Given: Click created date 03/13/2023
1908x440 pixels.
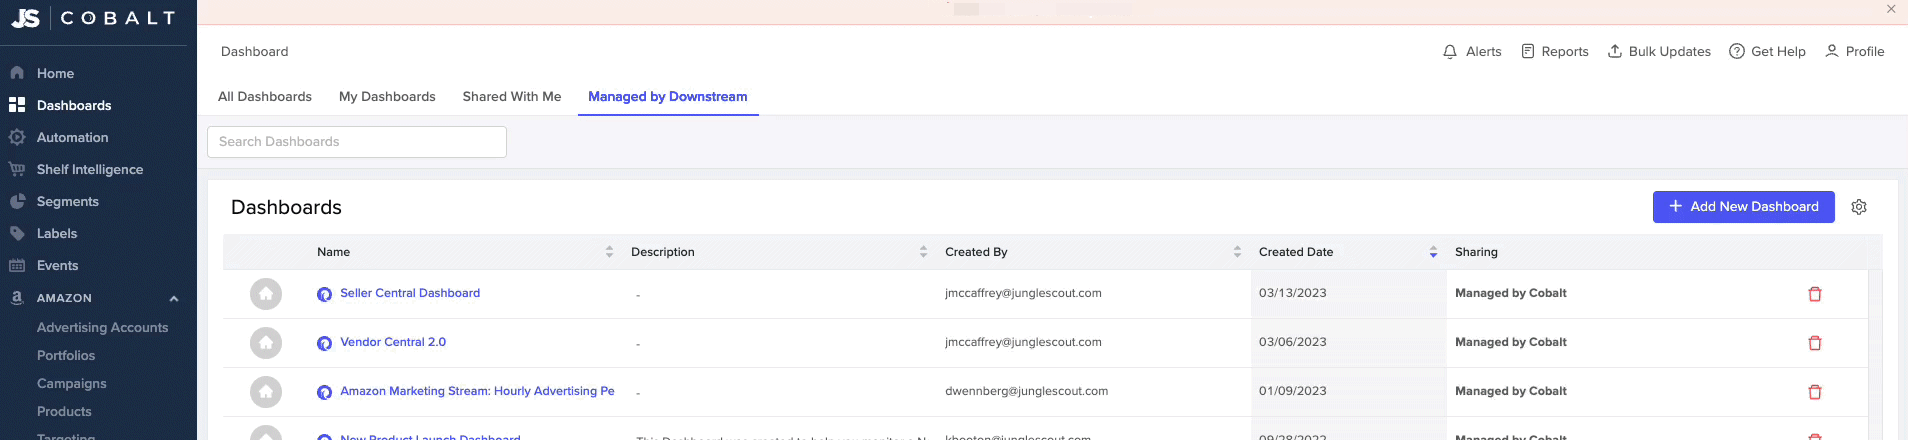Looking at the screenshot, I should [x=1292, y=293].
